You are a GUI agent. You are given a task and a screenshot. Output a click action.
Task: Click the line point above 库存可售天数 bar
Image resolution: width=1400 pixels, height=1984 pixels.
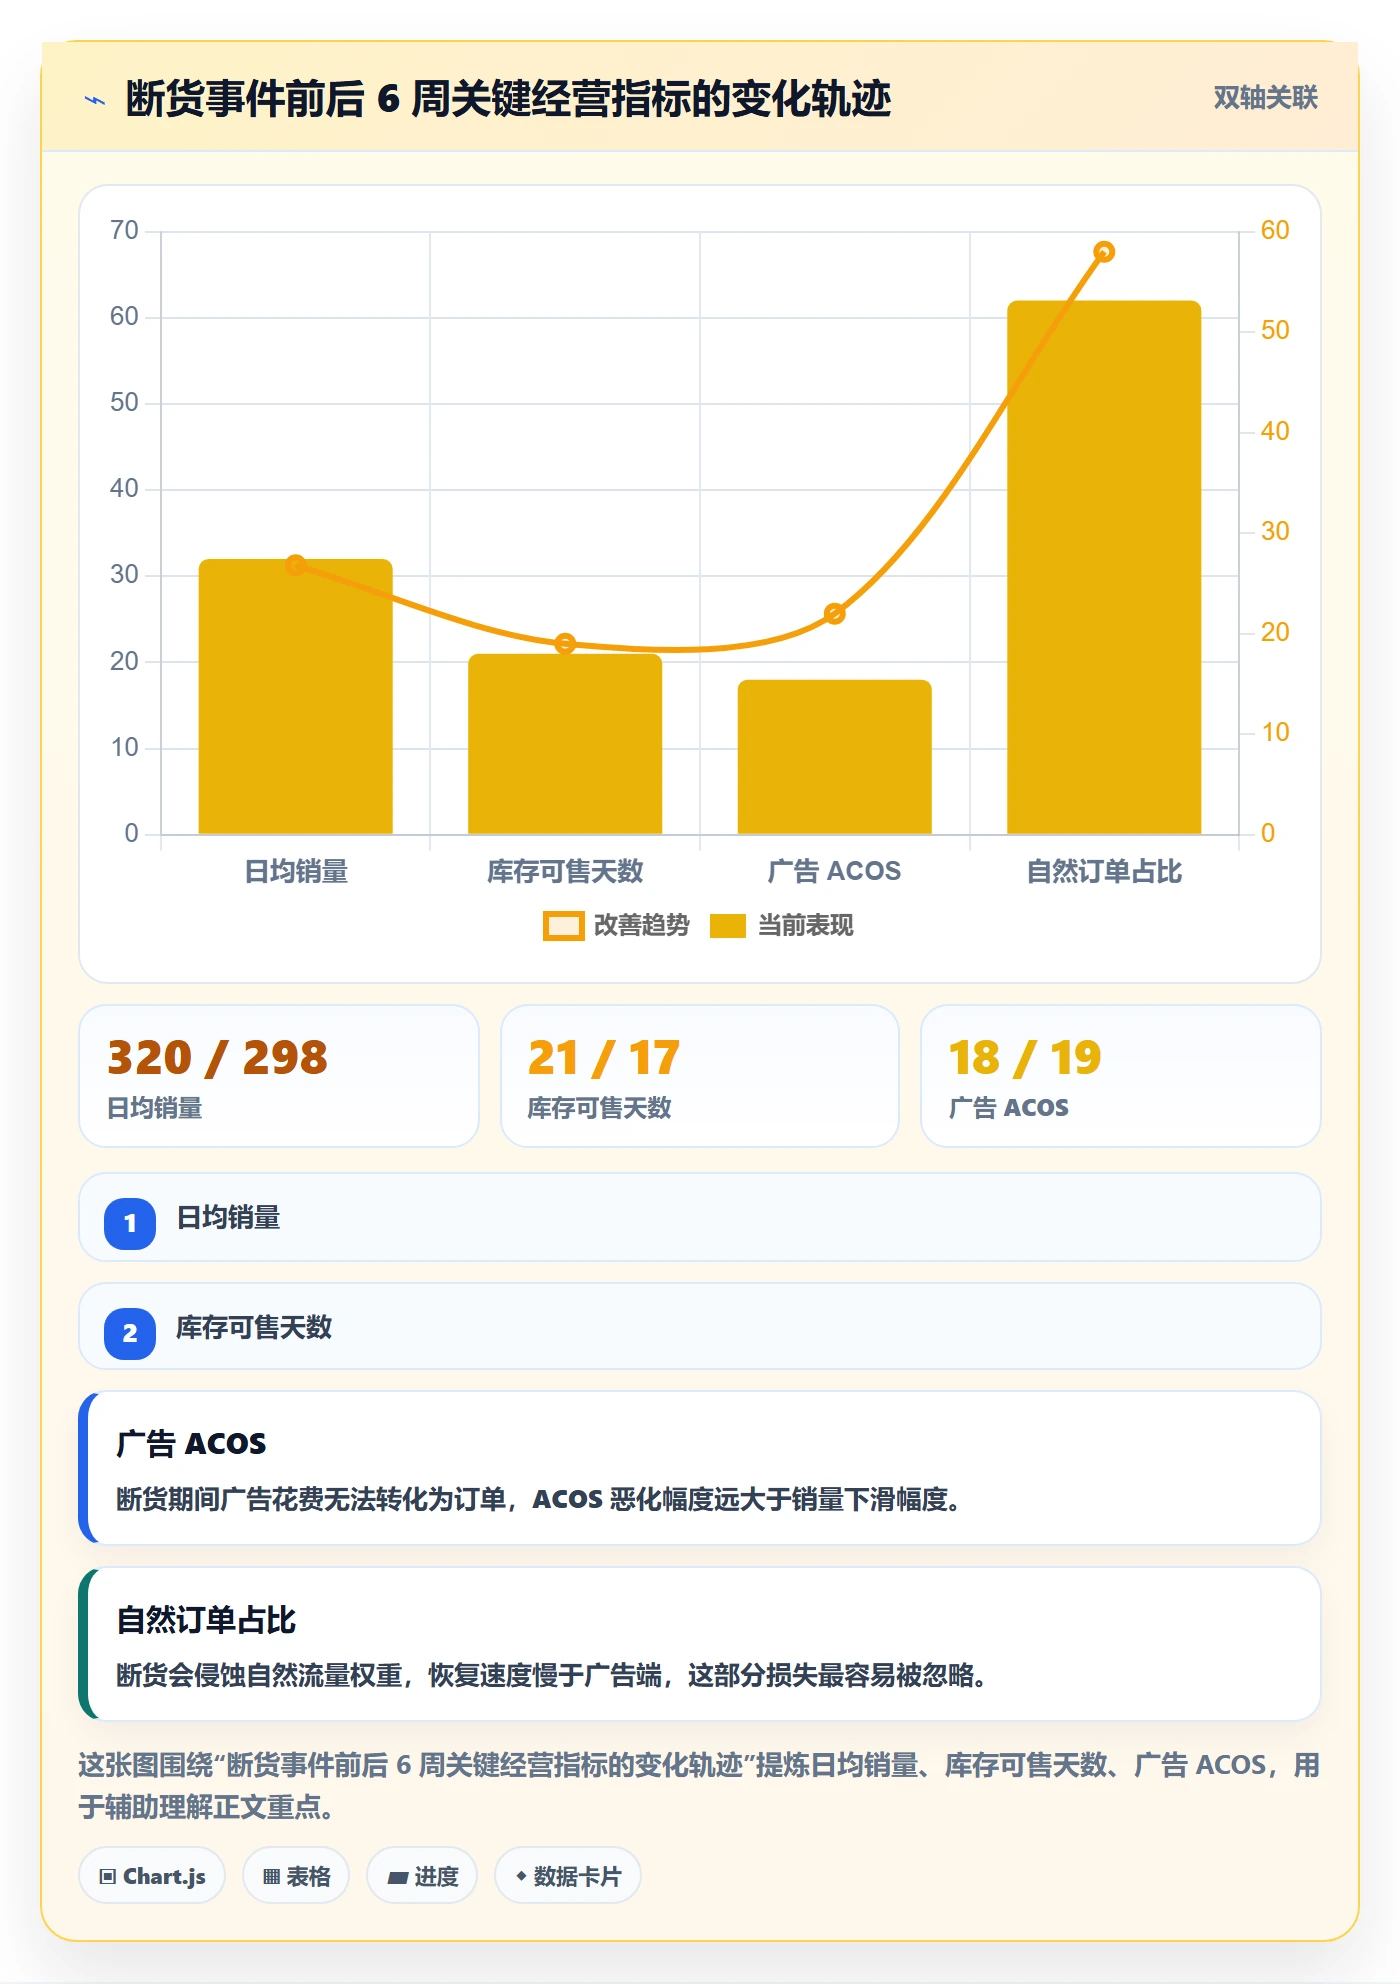pos(565,644)
